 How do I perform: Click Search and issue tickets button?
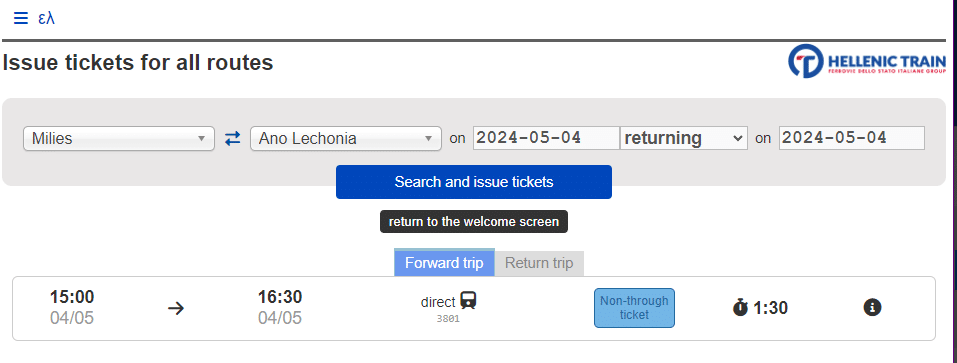pyautogui.click(x=474, y=182)
